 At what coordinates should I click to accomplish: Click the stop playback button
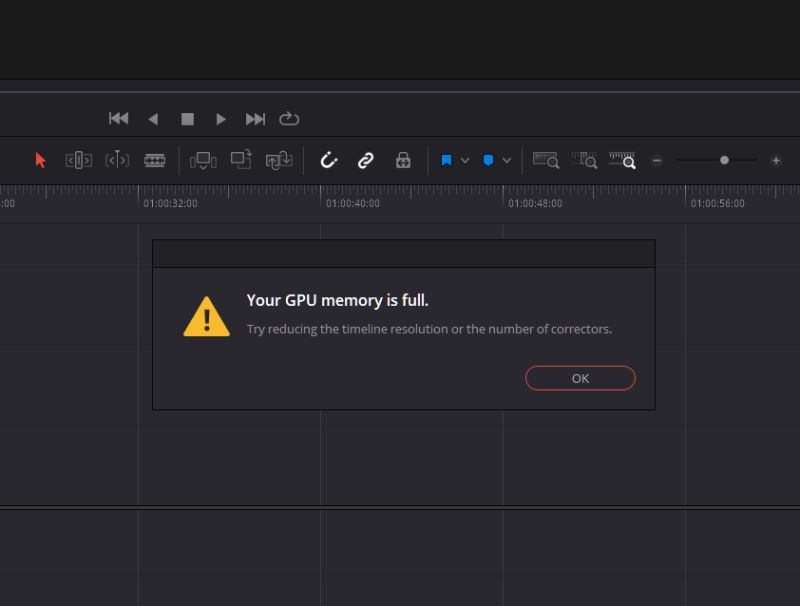coord(187,118)
